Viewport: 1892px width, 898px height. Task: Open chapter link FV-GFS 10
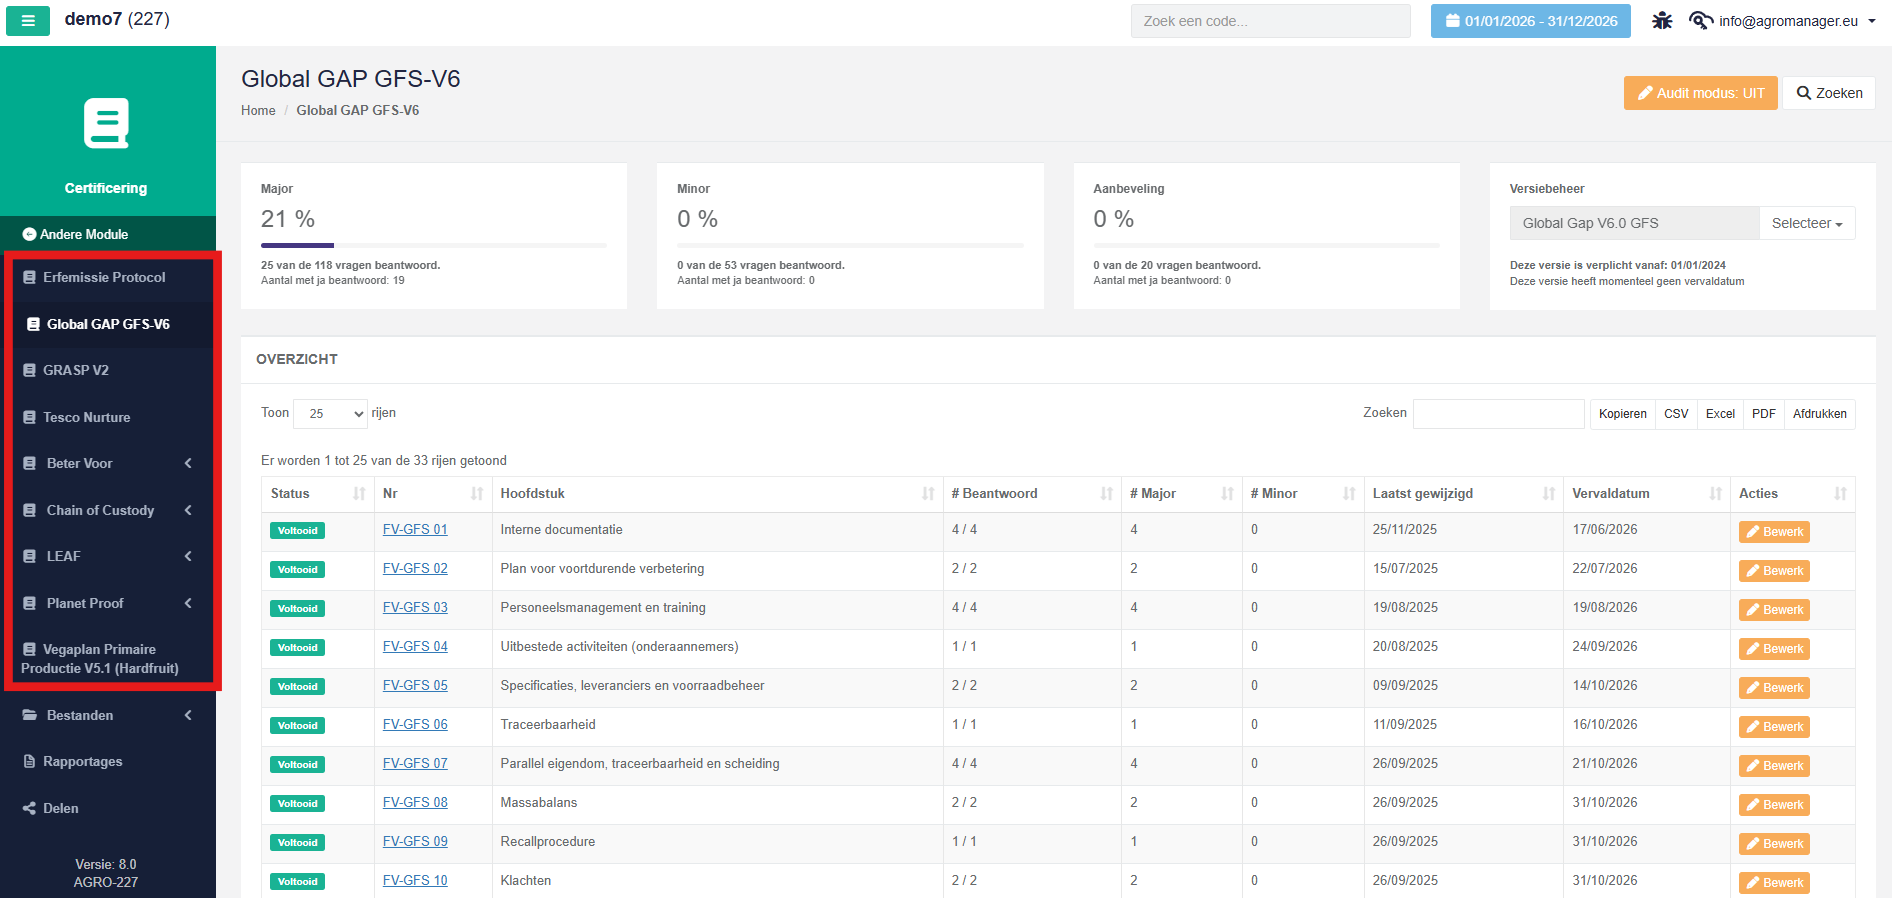pyautogui.click(x=415, y=880)
